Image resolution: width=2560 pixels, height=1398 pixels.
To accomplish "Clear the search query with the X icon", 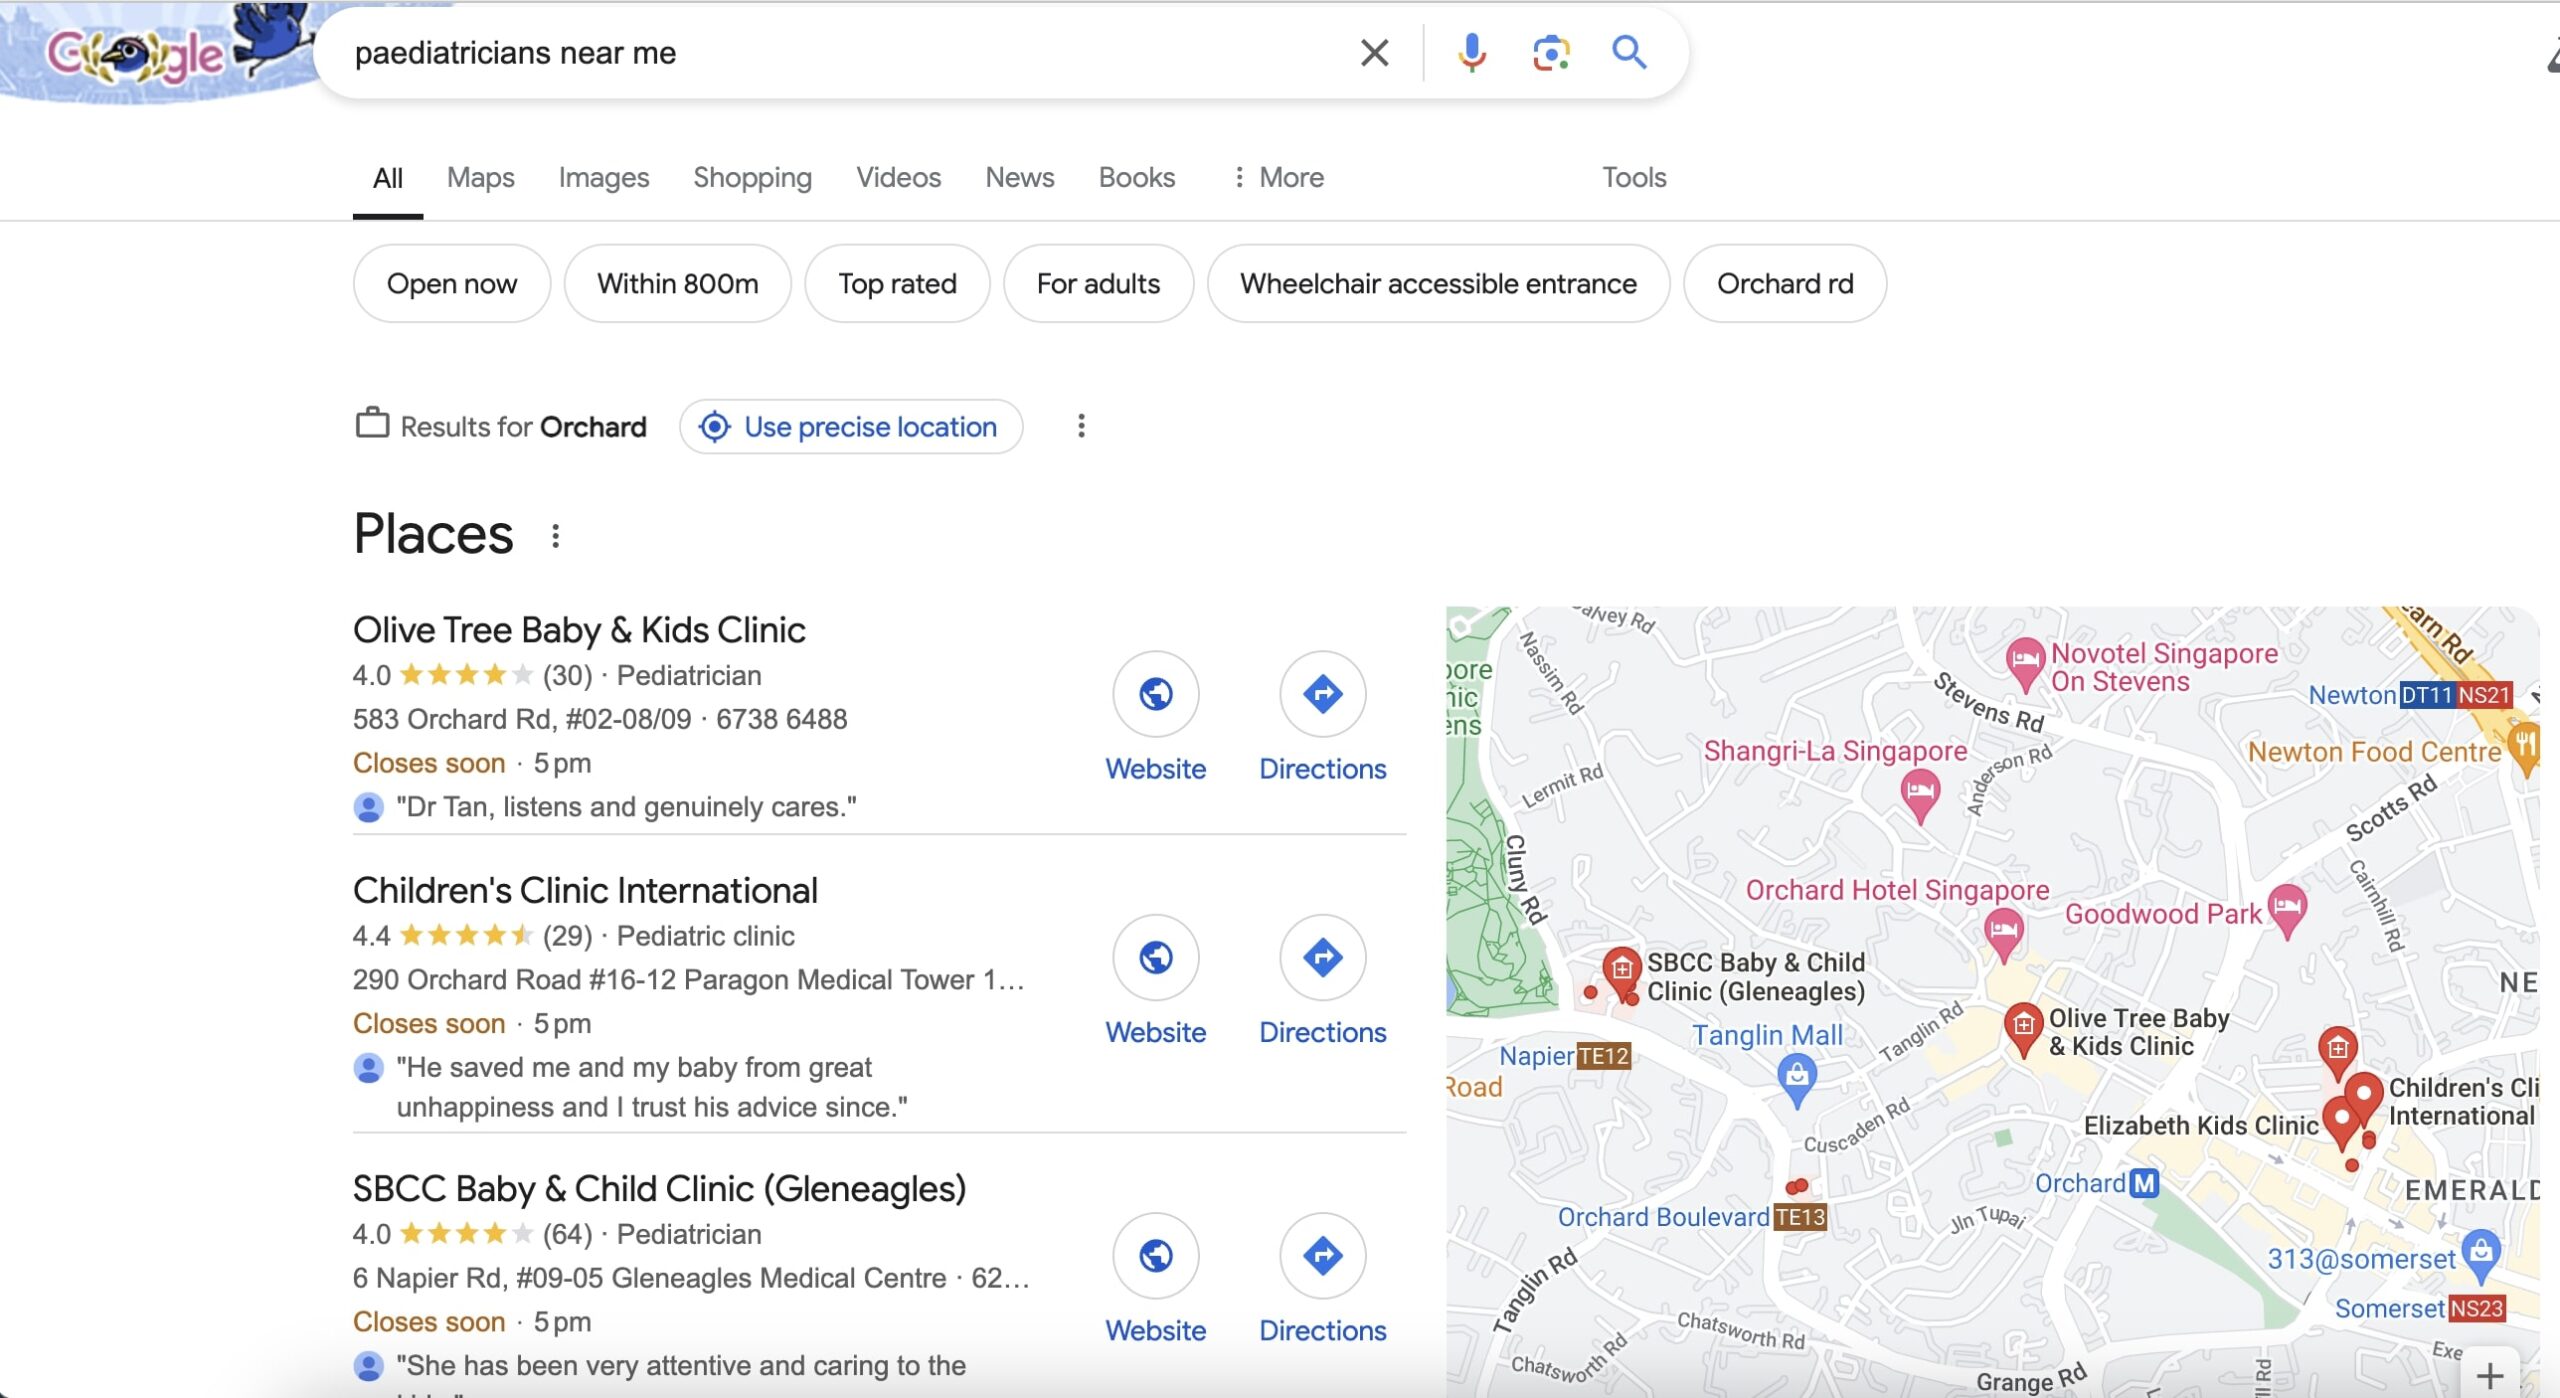I will 1374,53.
